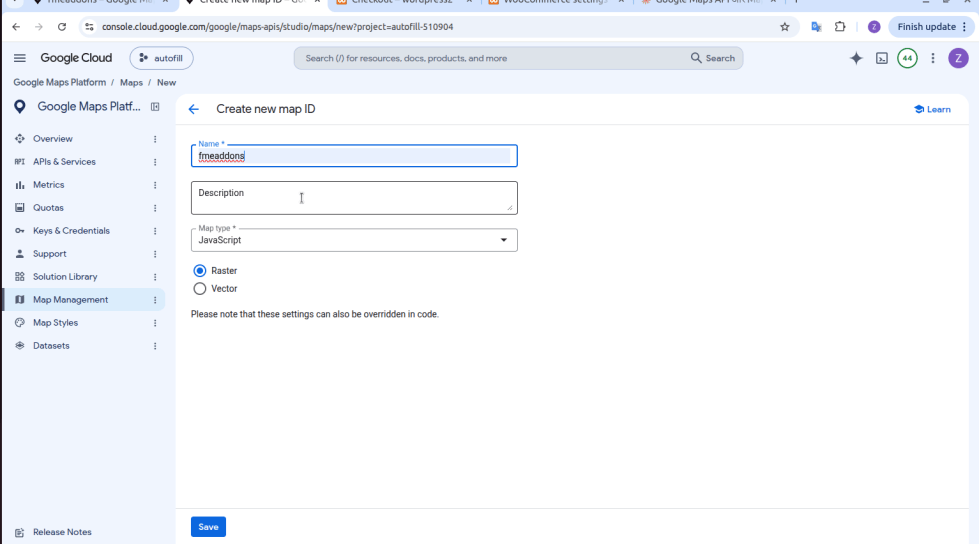Screen dimensions: 979x544
Task: Click the Google Maps Platform pin icon
Action: (20, 107)
